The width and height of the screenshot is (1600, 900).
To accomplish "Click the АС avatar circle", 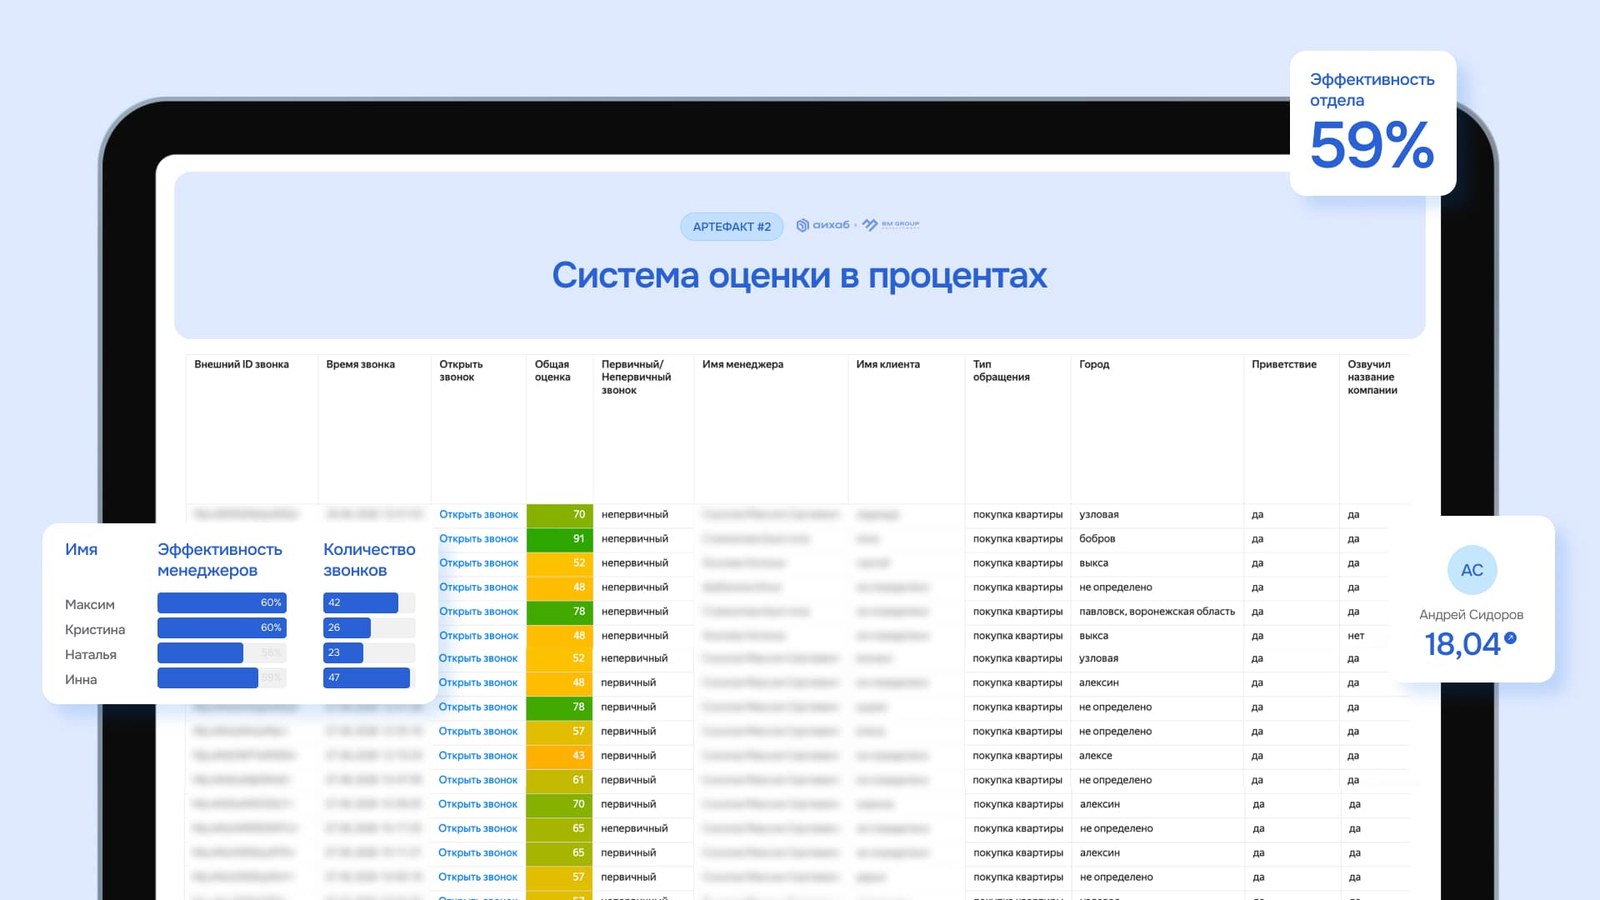I will point(1472,570).
